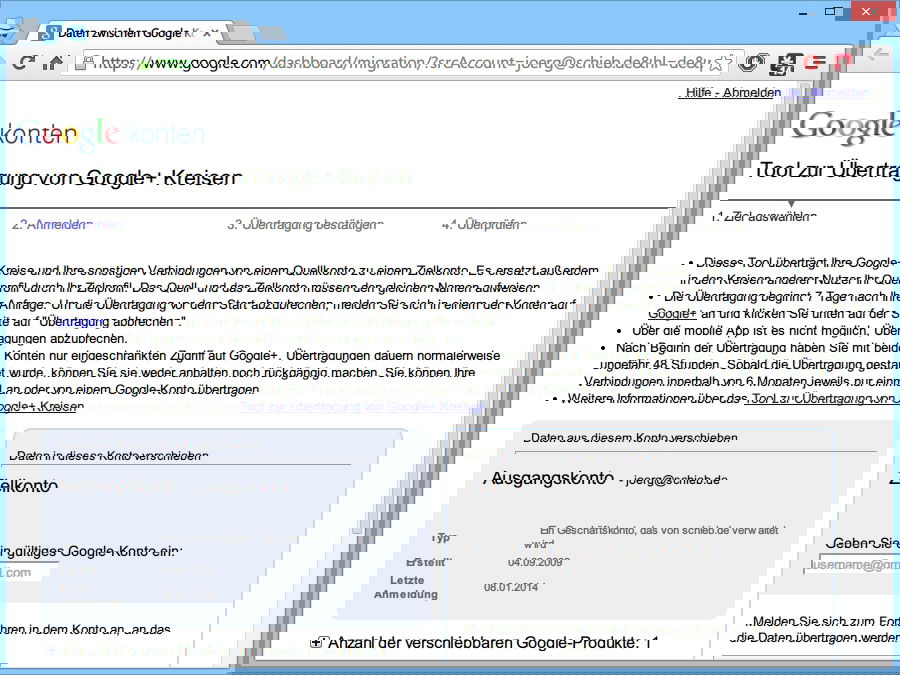Go to the browser home page icon
The height and width of the screenshot is (675, 900).
[55, 62]
